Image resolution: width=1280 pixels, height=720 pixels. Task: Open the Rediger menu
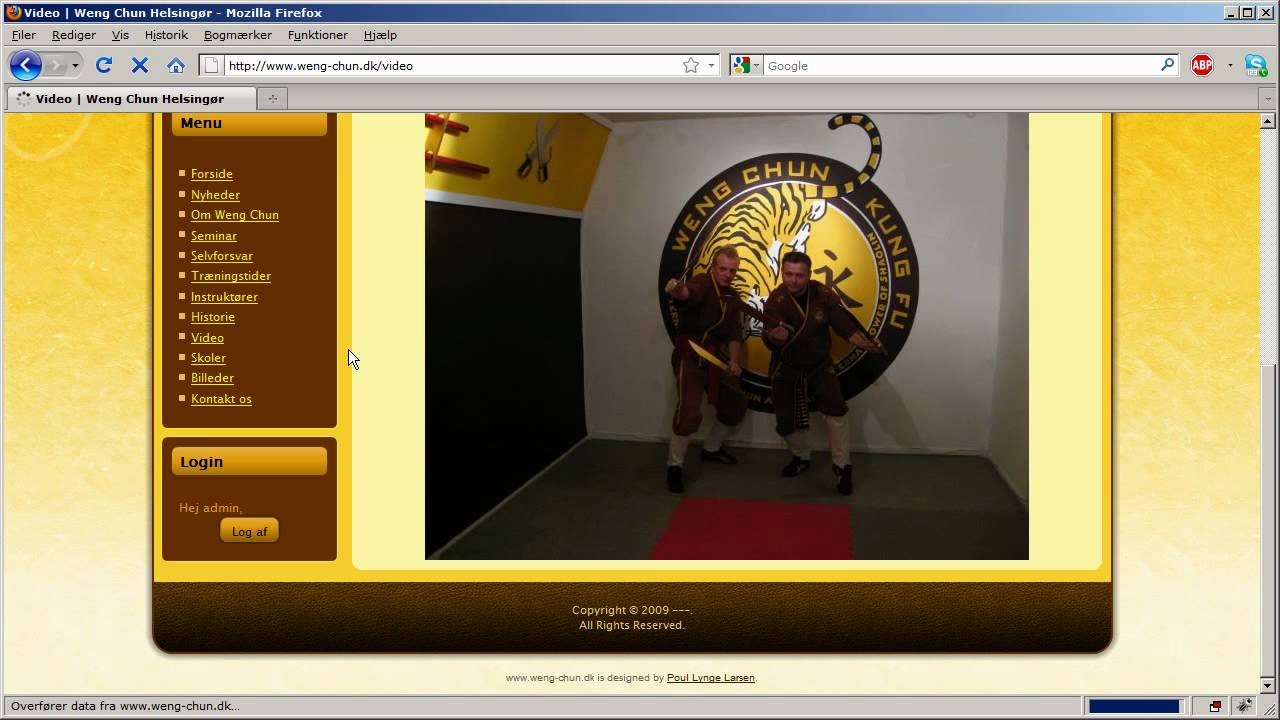click(x=74, y=35)
